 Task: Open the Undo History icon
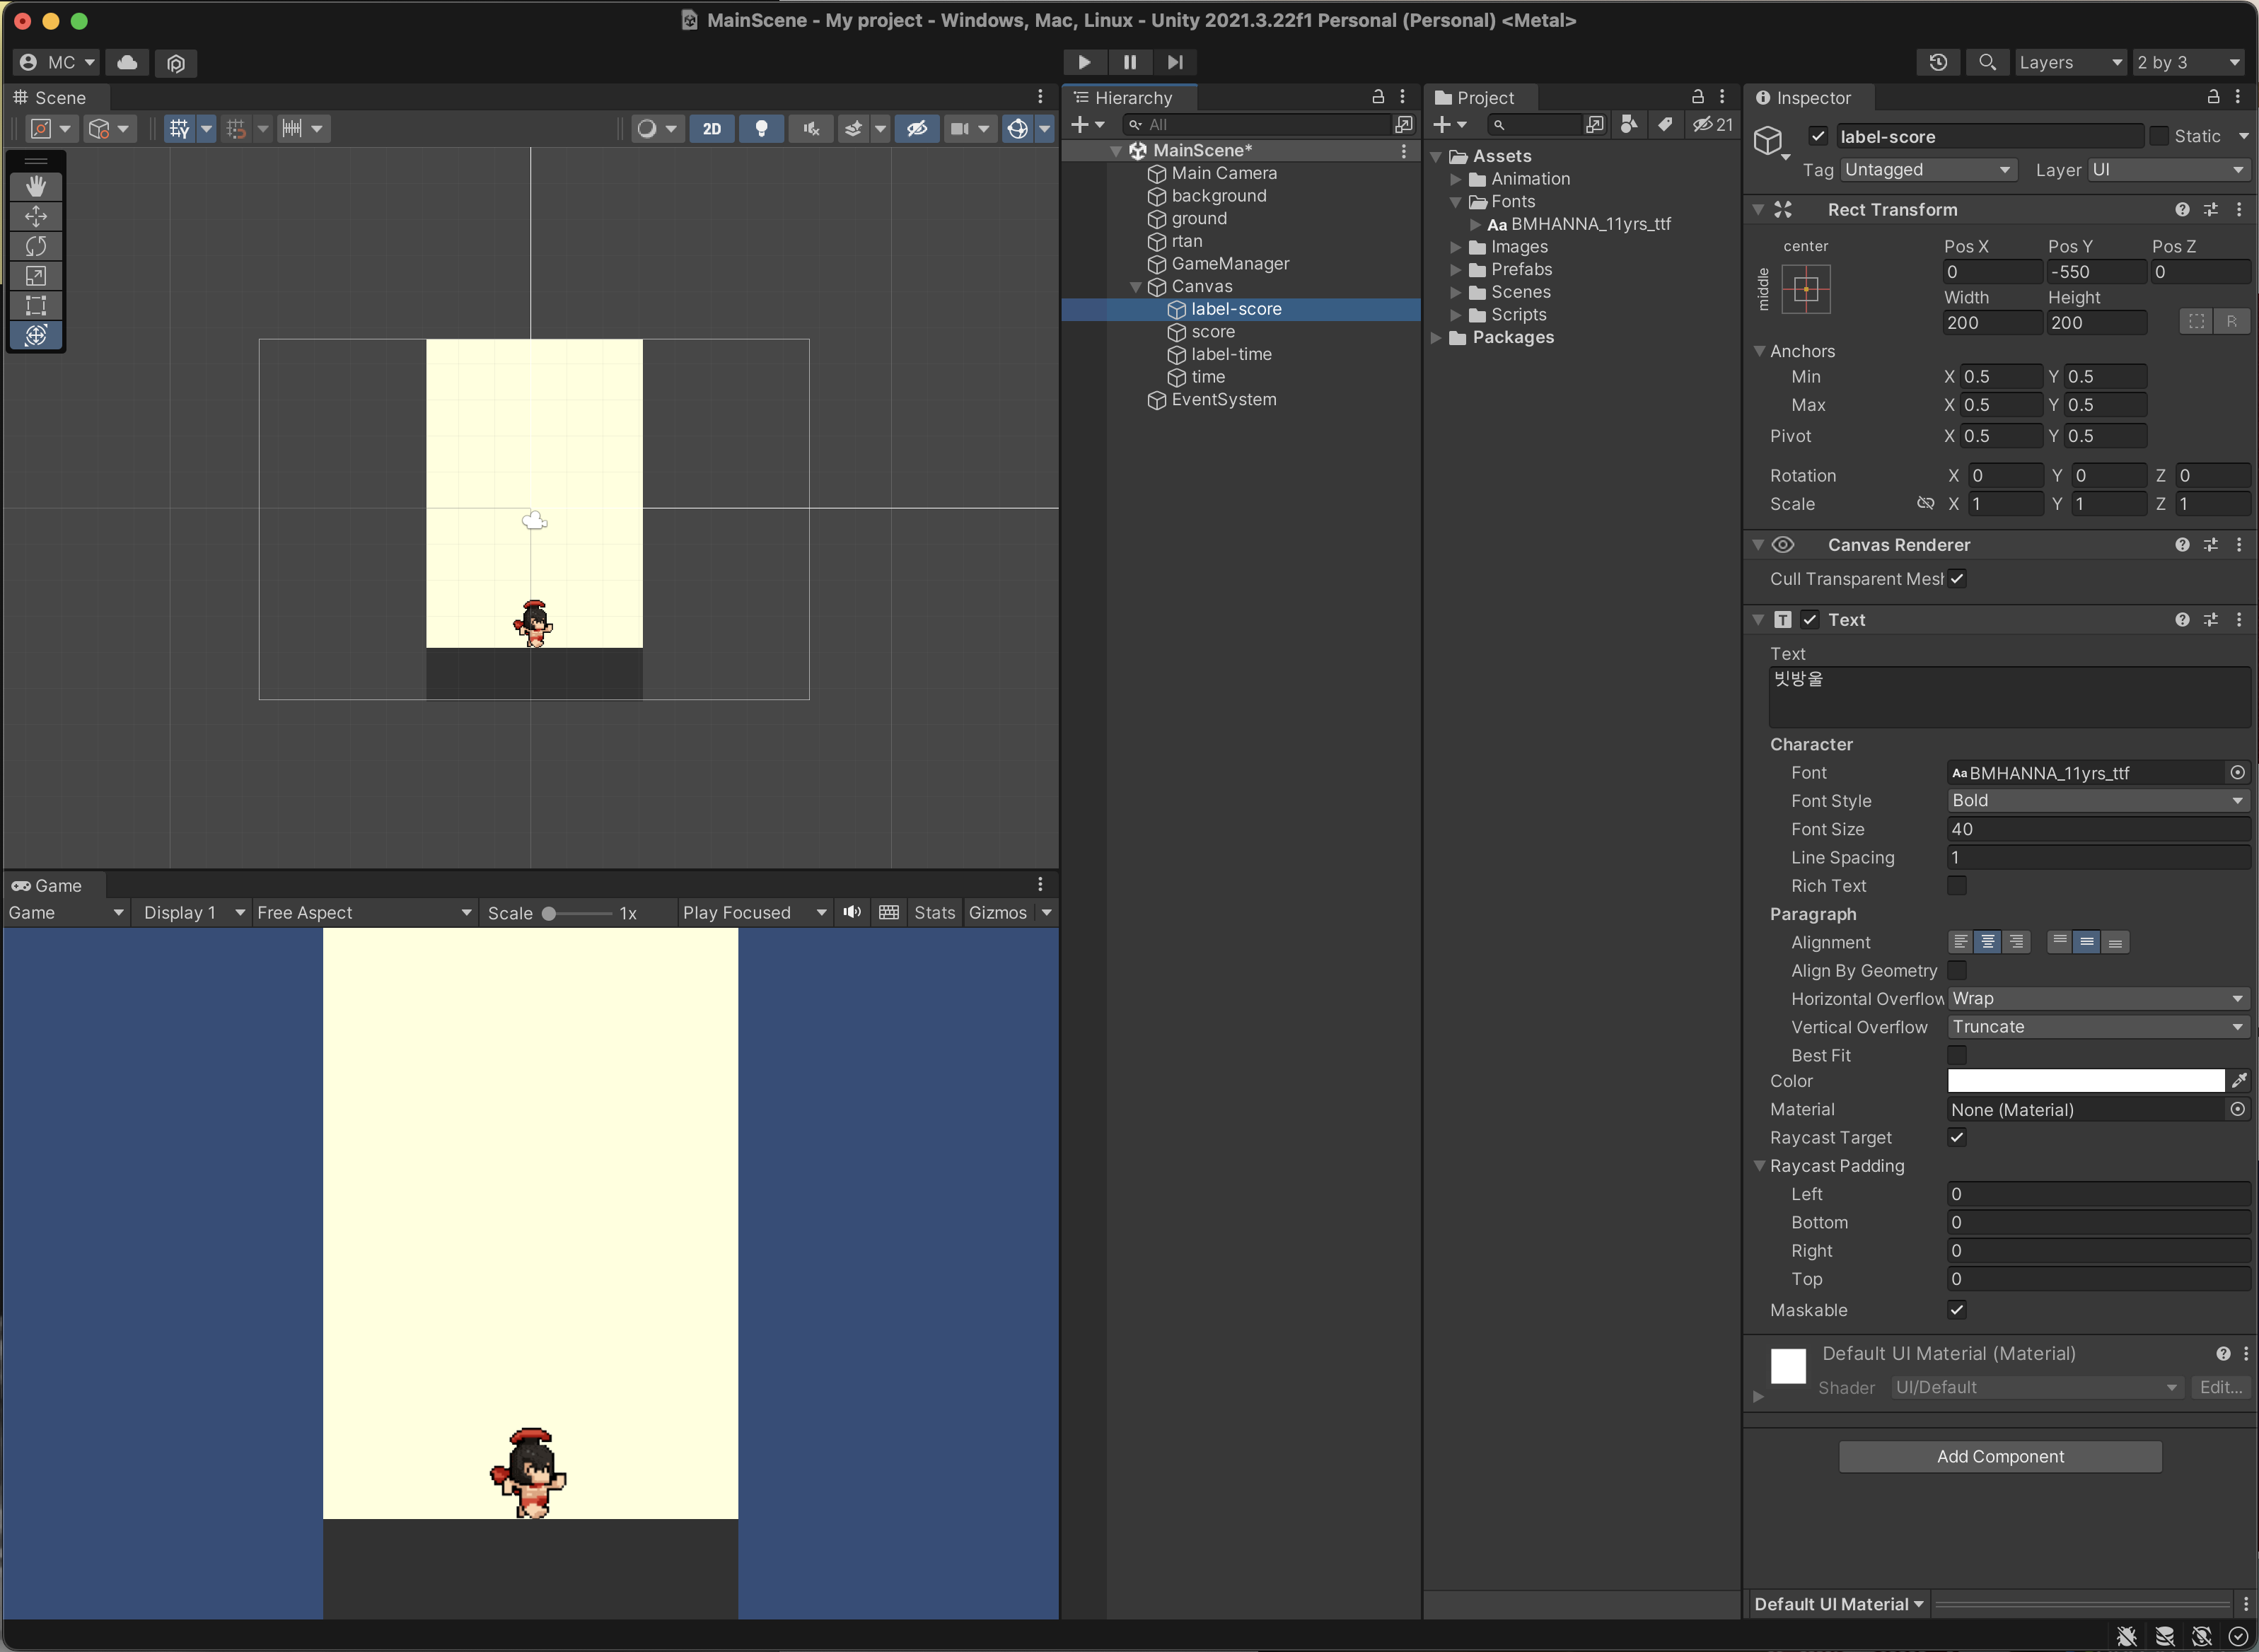click(1938, 62)
